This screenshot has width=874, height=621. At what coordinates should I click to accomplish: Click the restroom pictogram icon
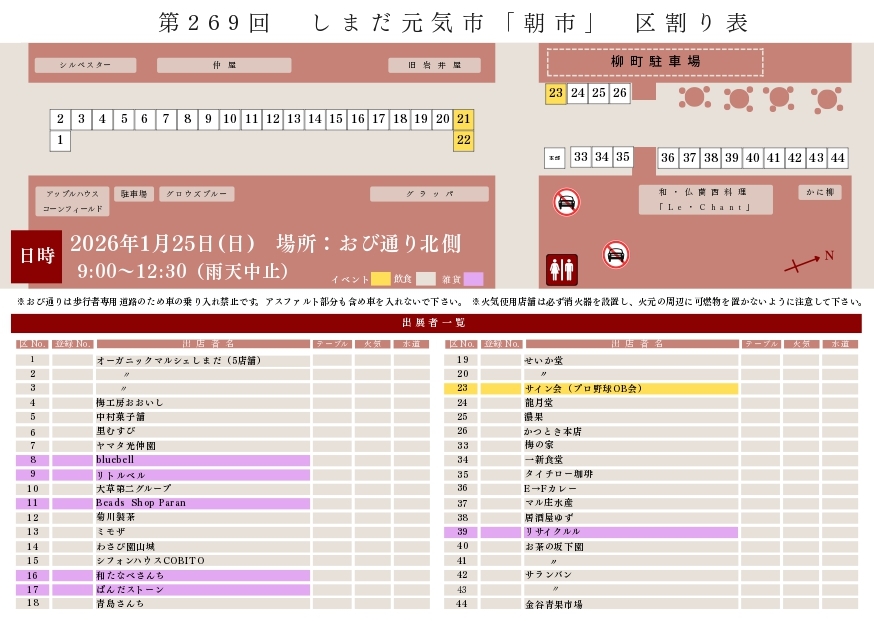561,268
